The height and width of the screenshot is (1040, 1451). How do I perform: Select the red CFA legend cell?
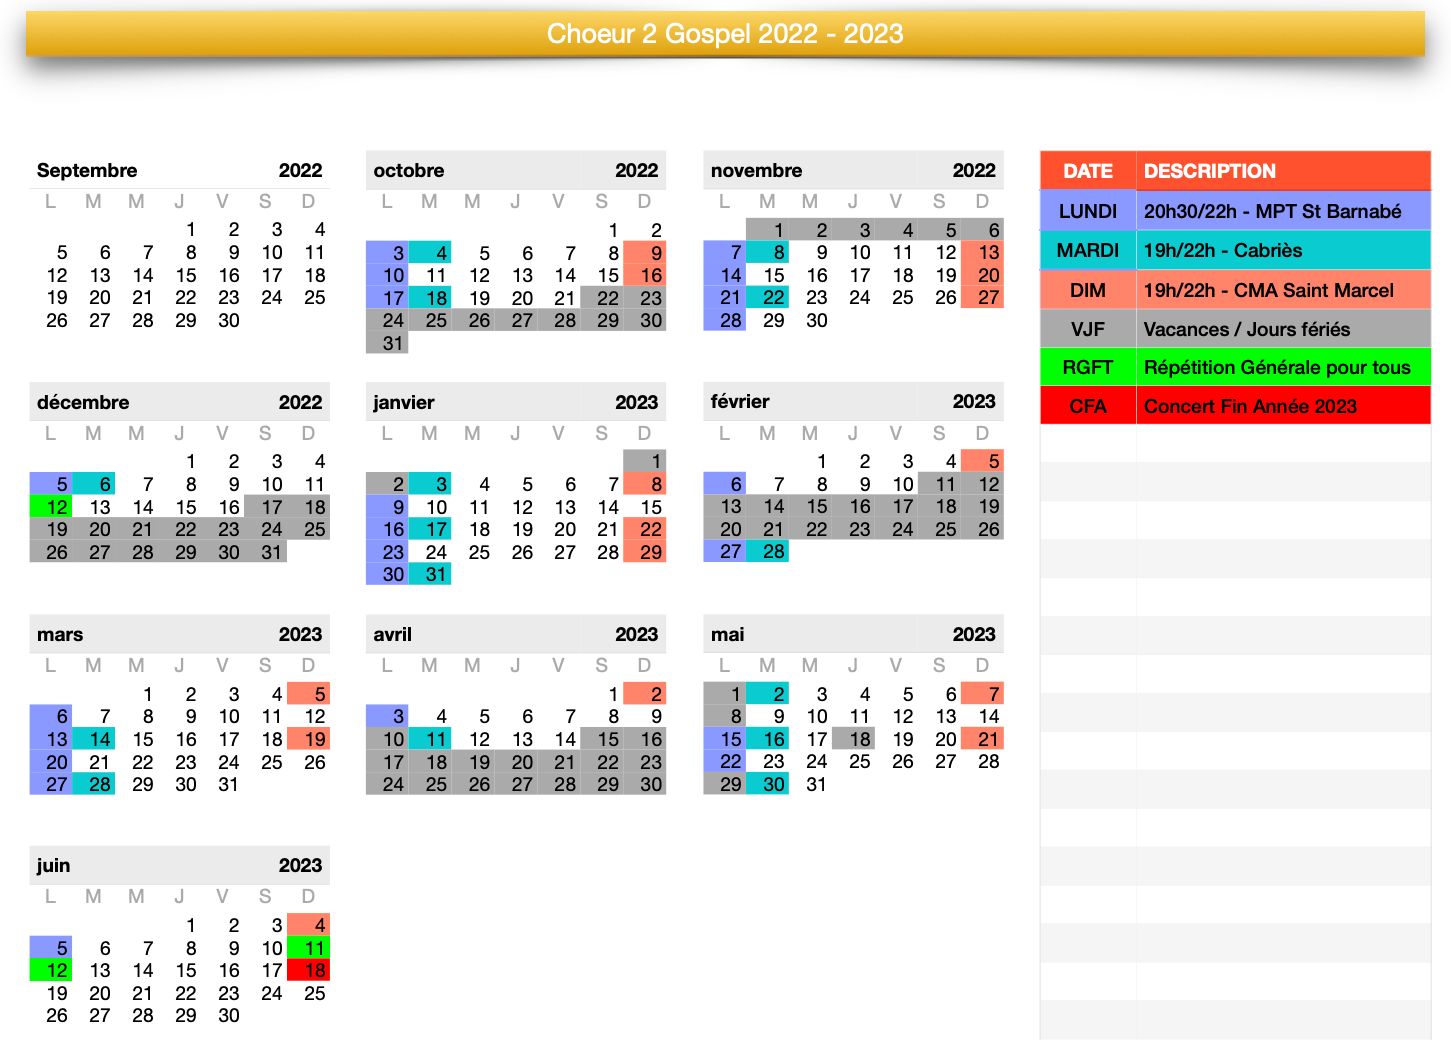pos(1088,406)
